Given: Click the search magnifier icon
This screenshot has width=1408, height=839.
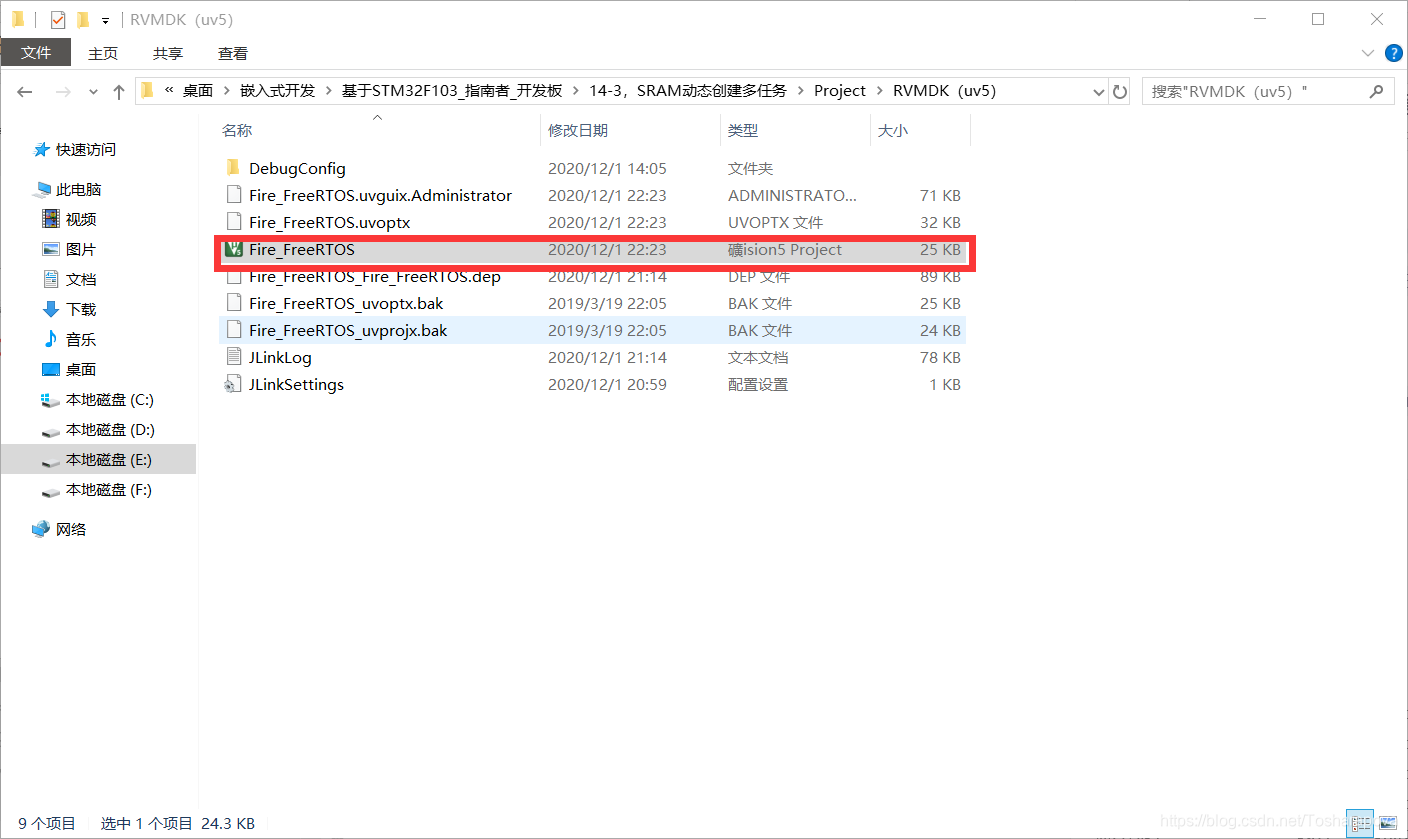Looking at the screenshot, I should [1377, 91].
